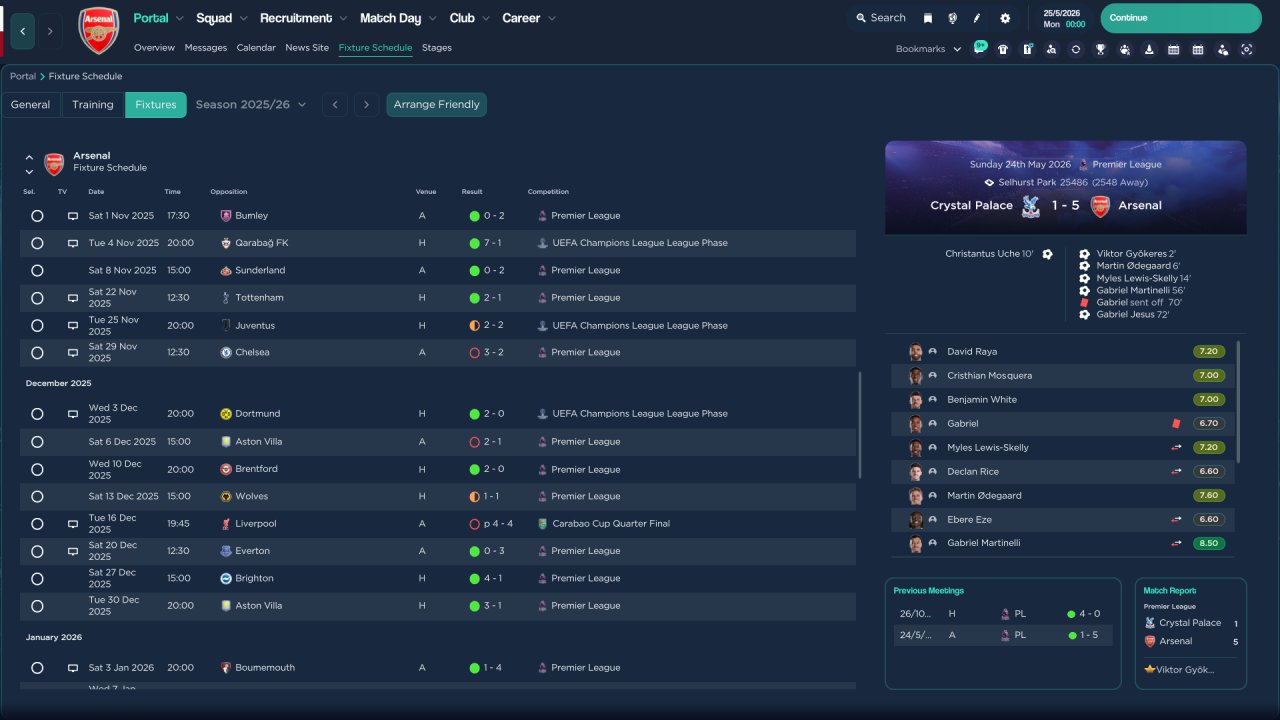Click the goal icon next to Christantus Uche
Viewport: 1280px width, 720px height.
(1047, 254)
